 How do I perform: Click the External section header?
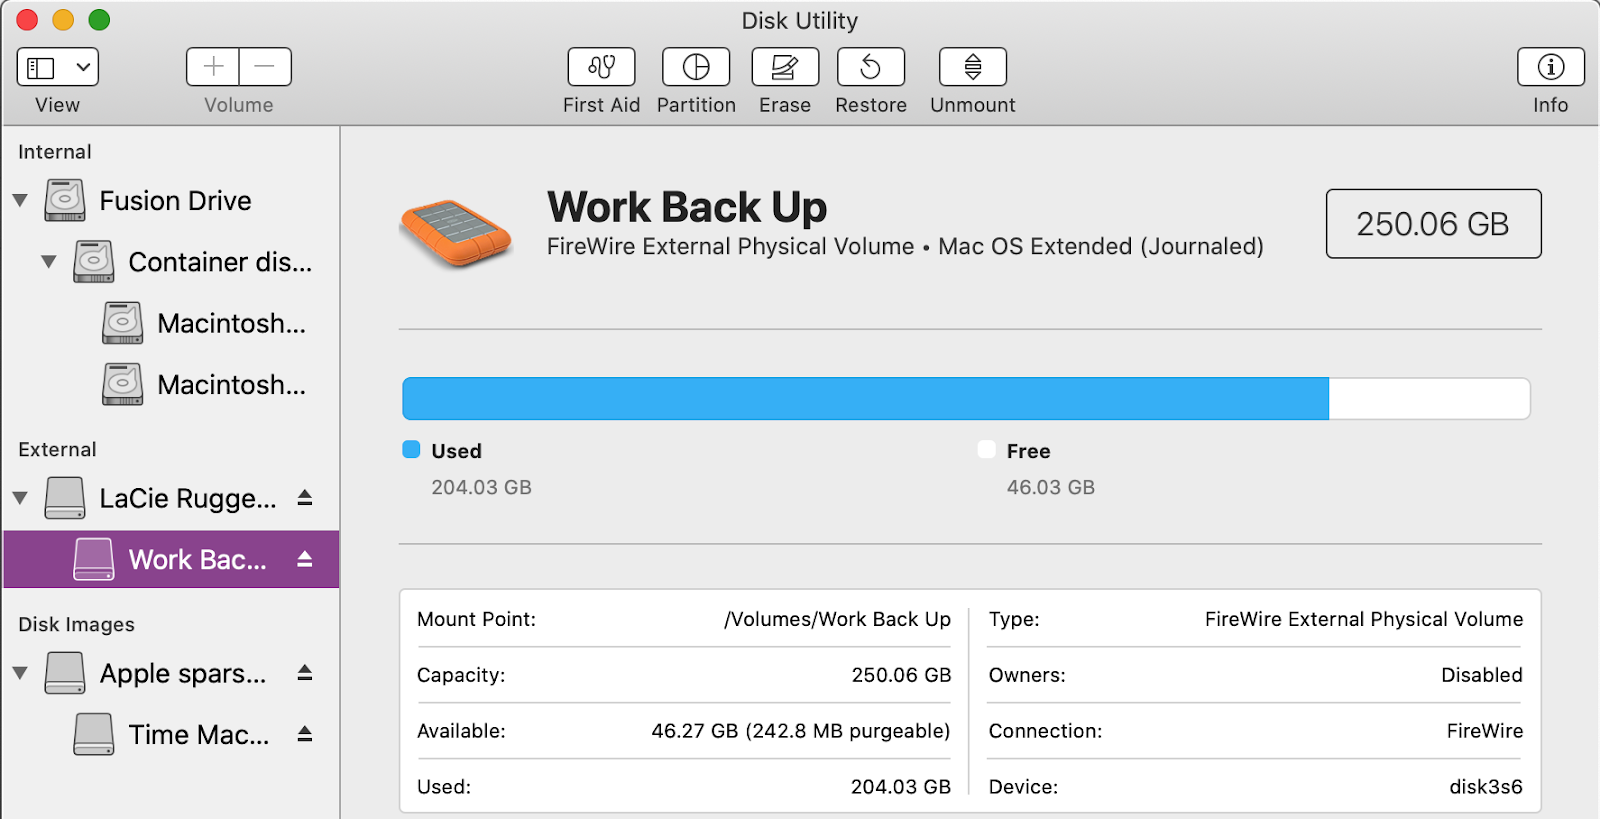57,450
